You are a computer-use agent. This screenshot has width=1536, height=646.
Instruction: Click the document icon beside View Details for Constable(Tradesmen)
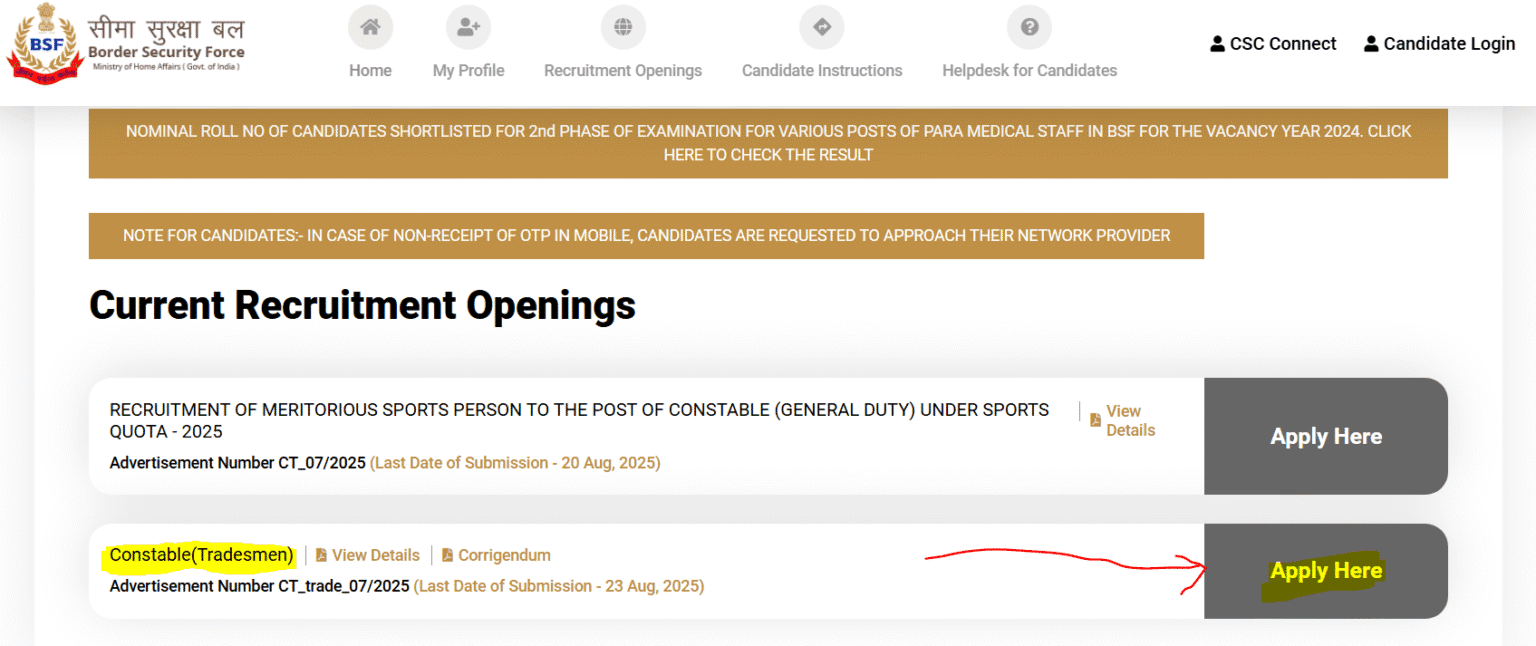click(x=321, y=554)
